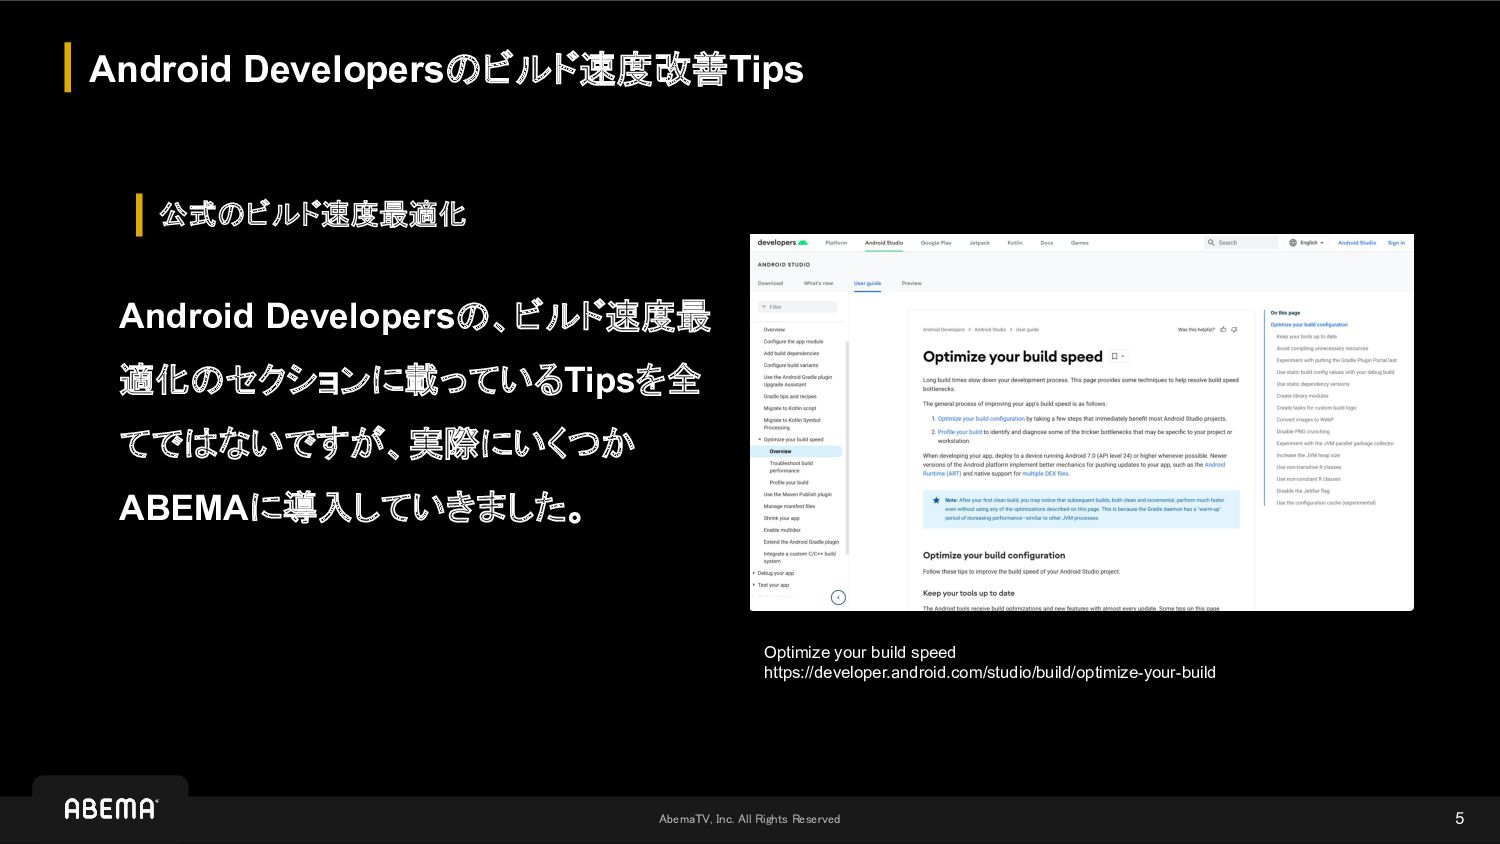
Task: Click the Android Studio button next to Sign in
Action: pyautogui.click(x=1357, y=243)
